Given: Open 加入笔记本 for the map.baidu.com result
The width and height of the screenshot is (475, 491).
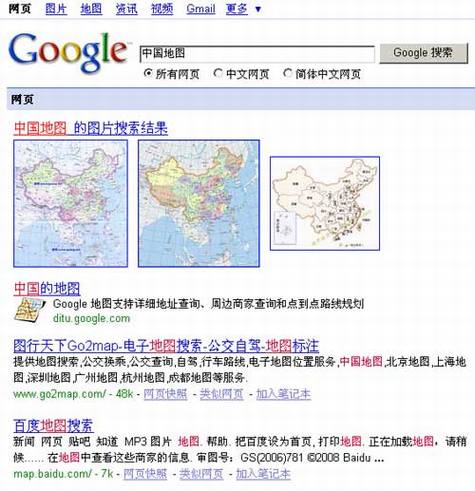Looking at the screenshot, I should [263, 474].
